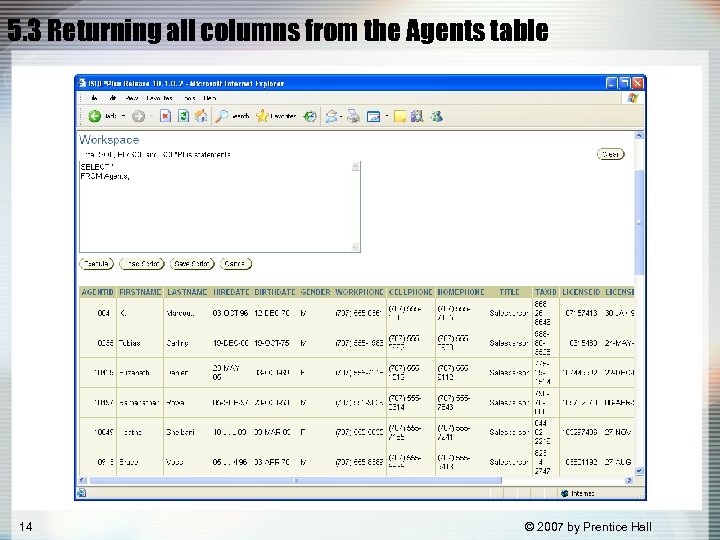Click the HIREDATE column header
Image resolution: width=720 pixels, height=540 pixels.
pos(231,292)
